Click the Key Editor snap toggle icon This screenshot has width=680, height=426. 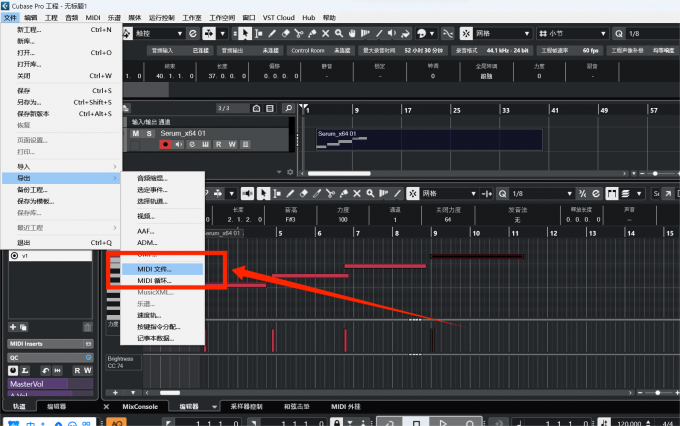click(412, 193)
